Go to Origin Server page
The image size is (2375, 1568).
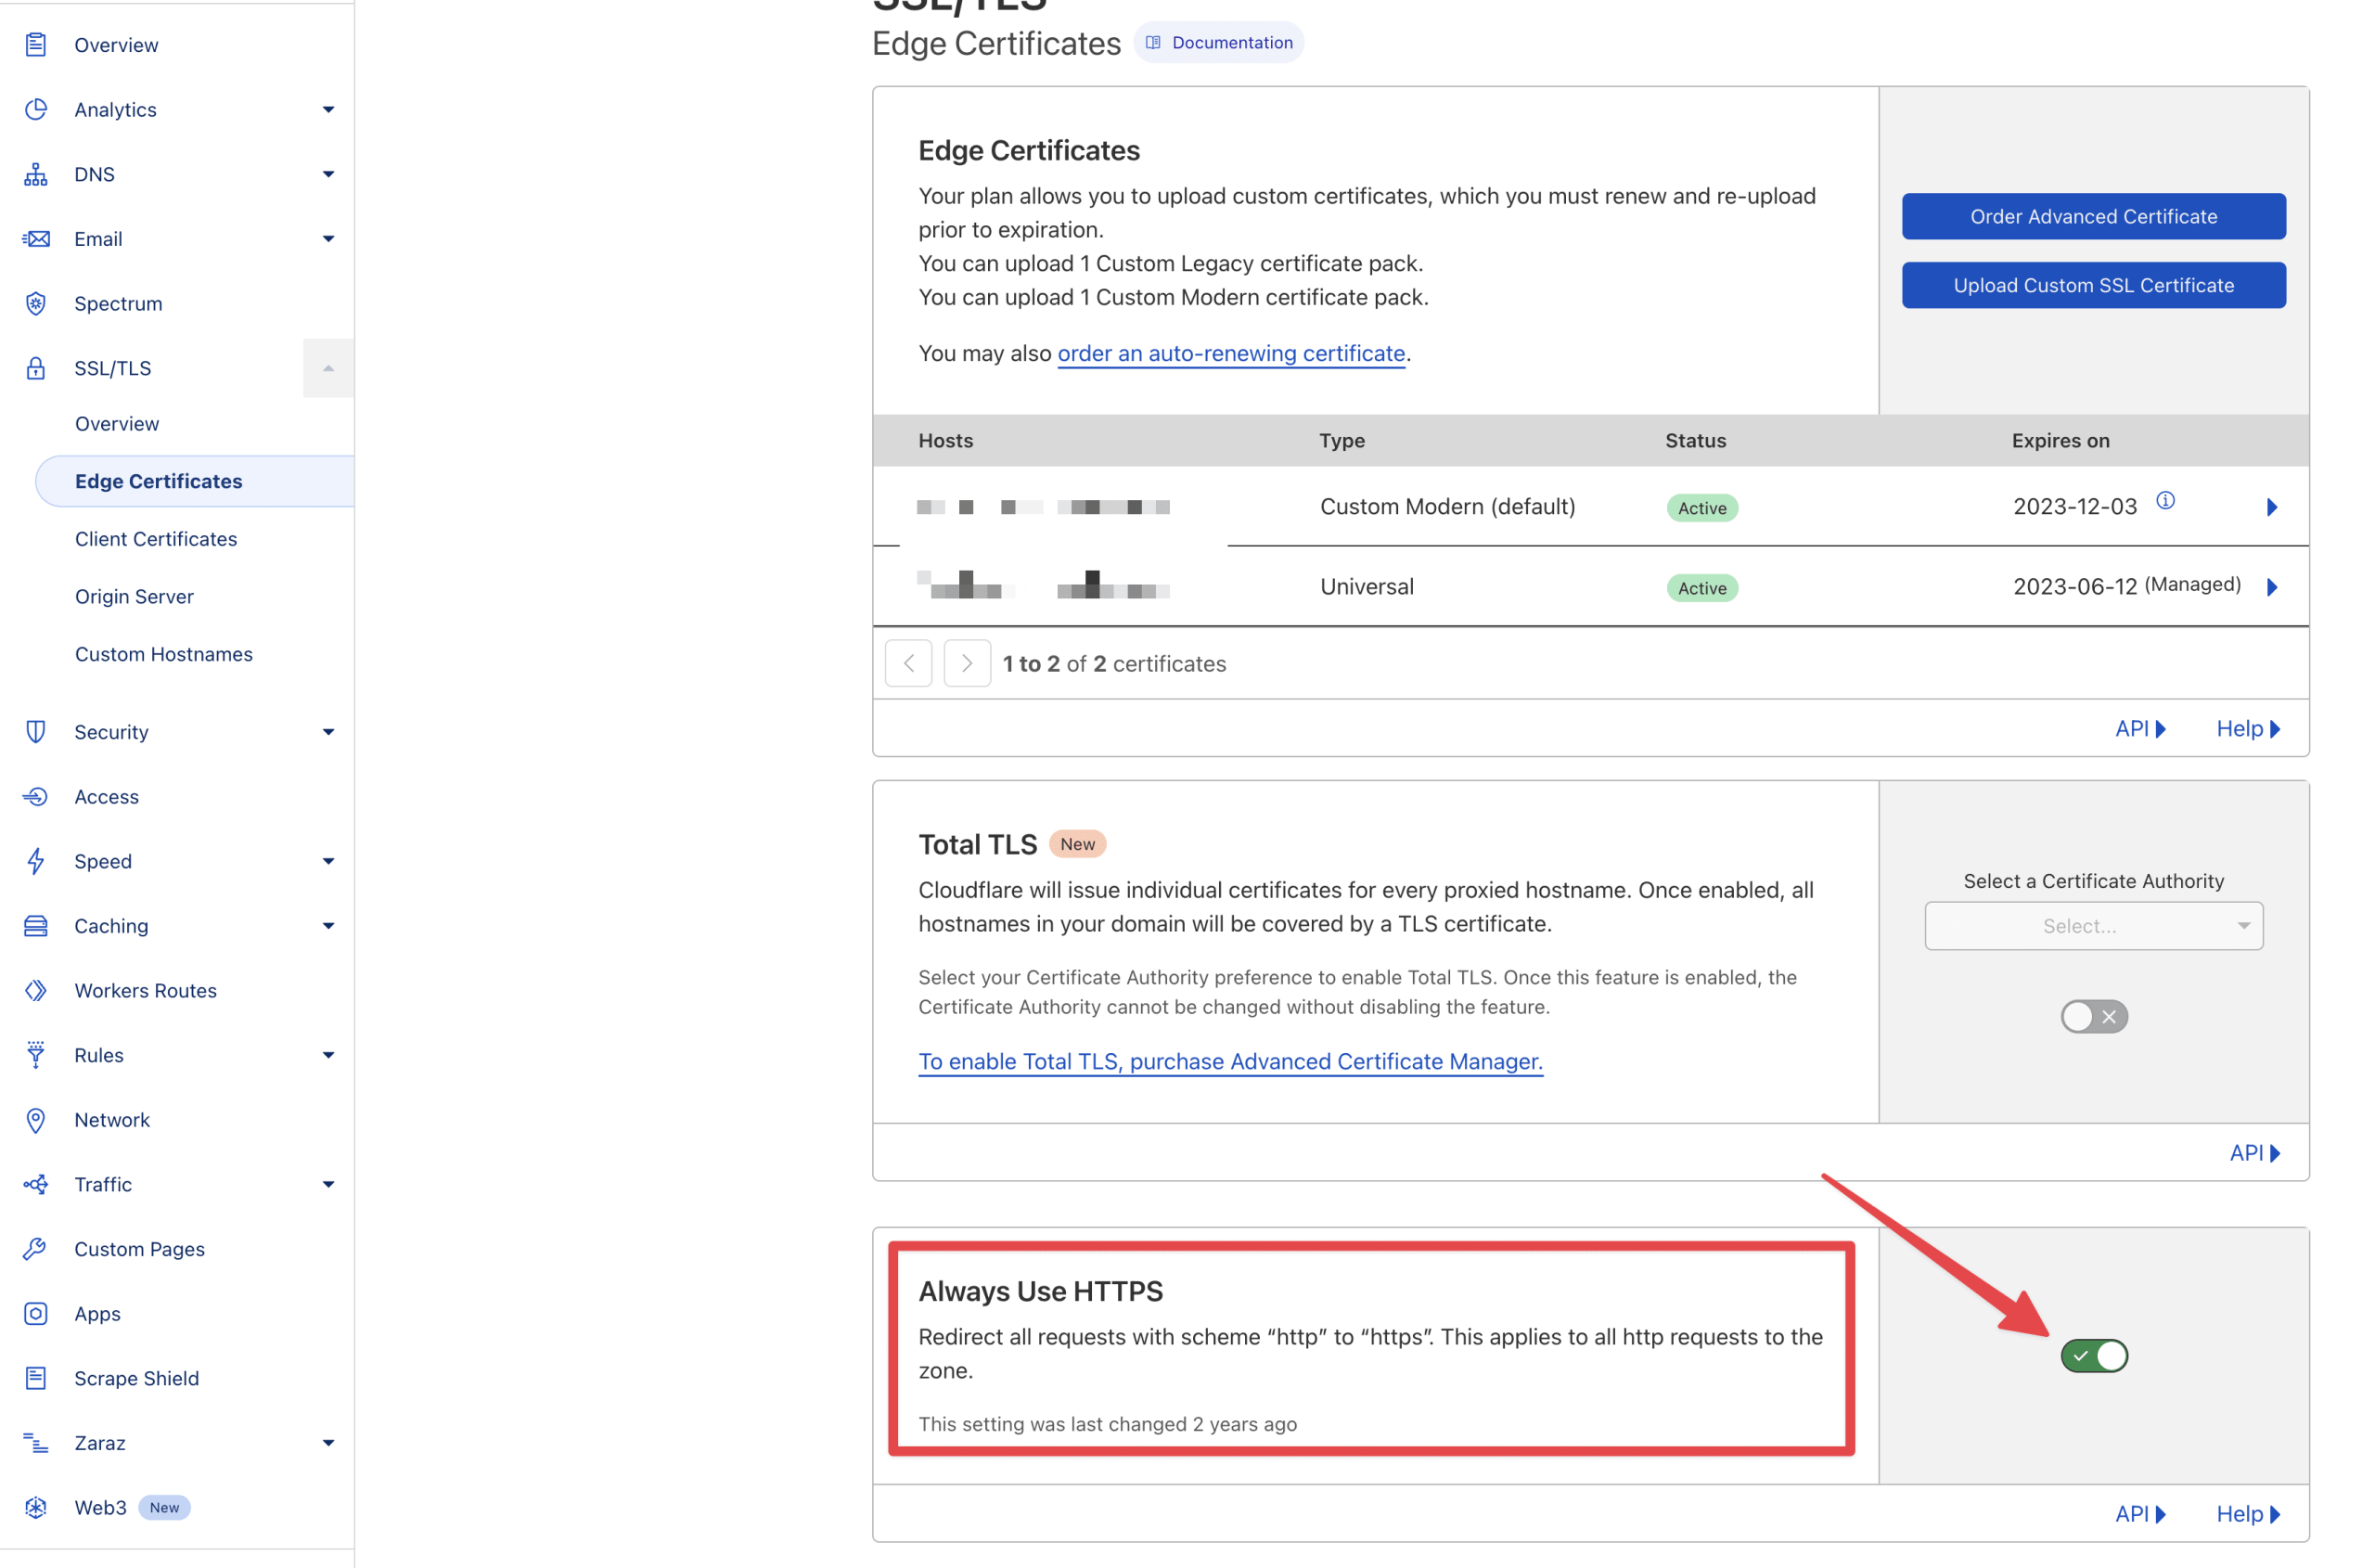[134, 597]
